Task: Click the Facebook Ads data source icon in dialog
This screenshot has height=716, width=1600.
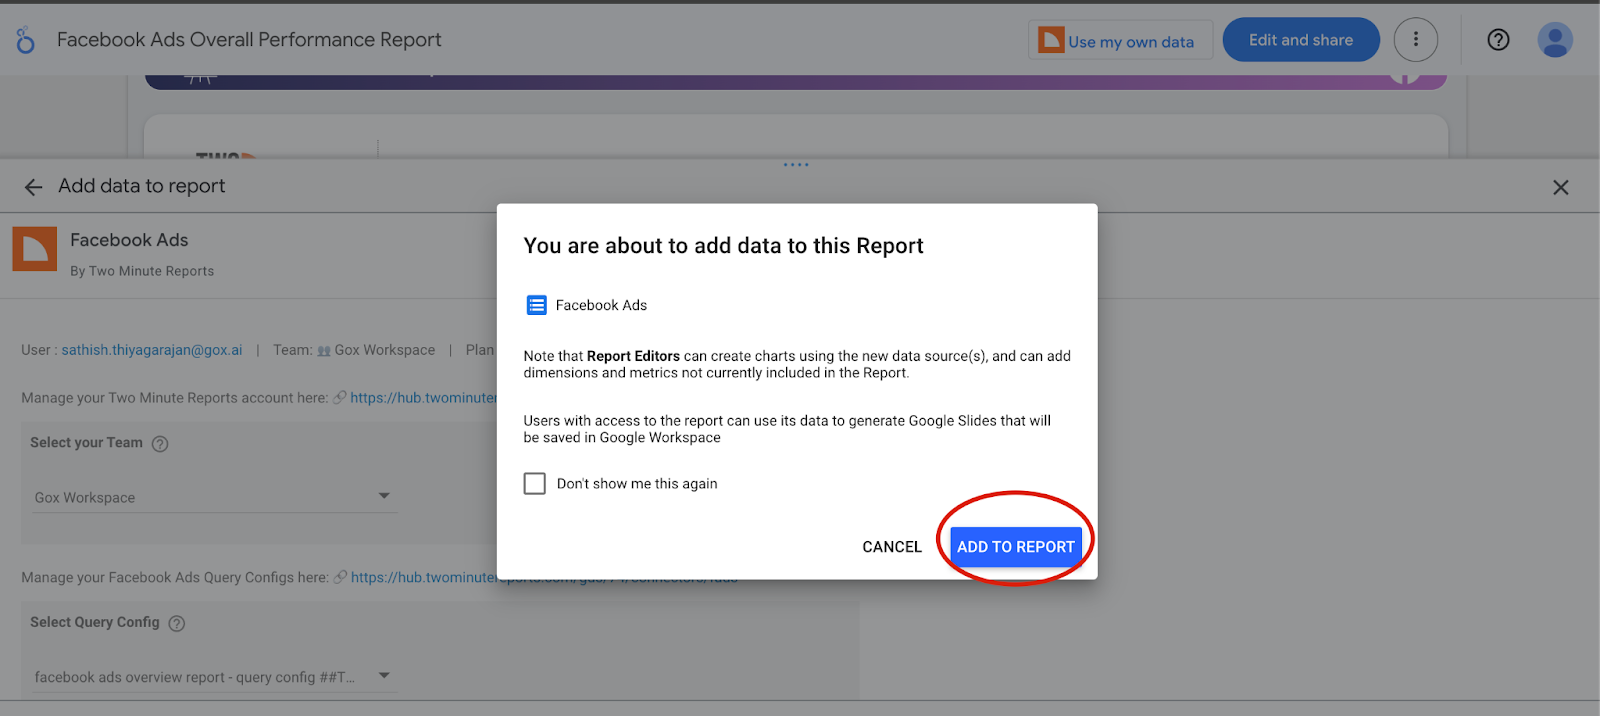Action: pos(537,305)
